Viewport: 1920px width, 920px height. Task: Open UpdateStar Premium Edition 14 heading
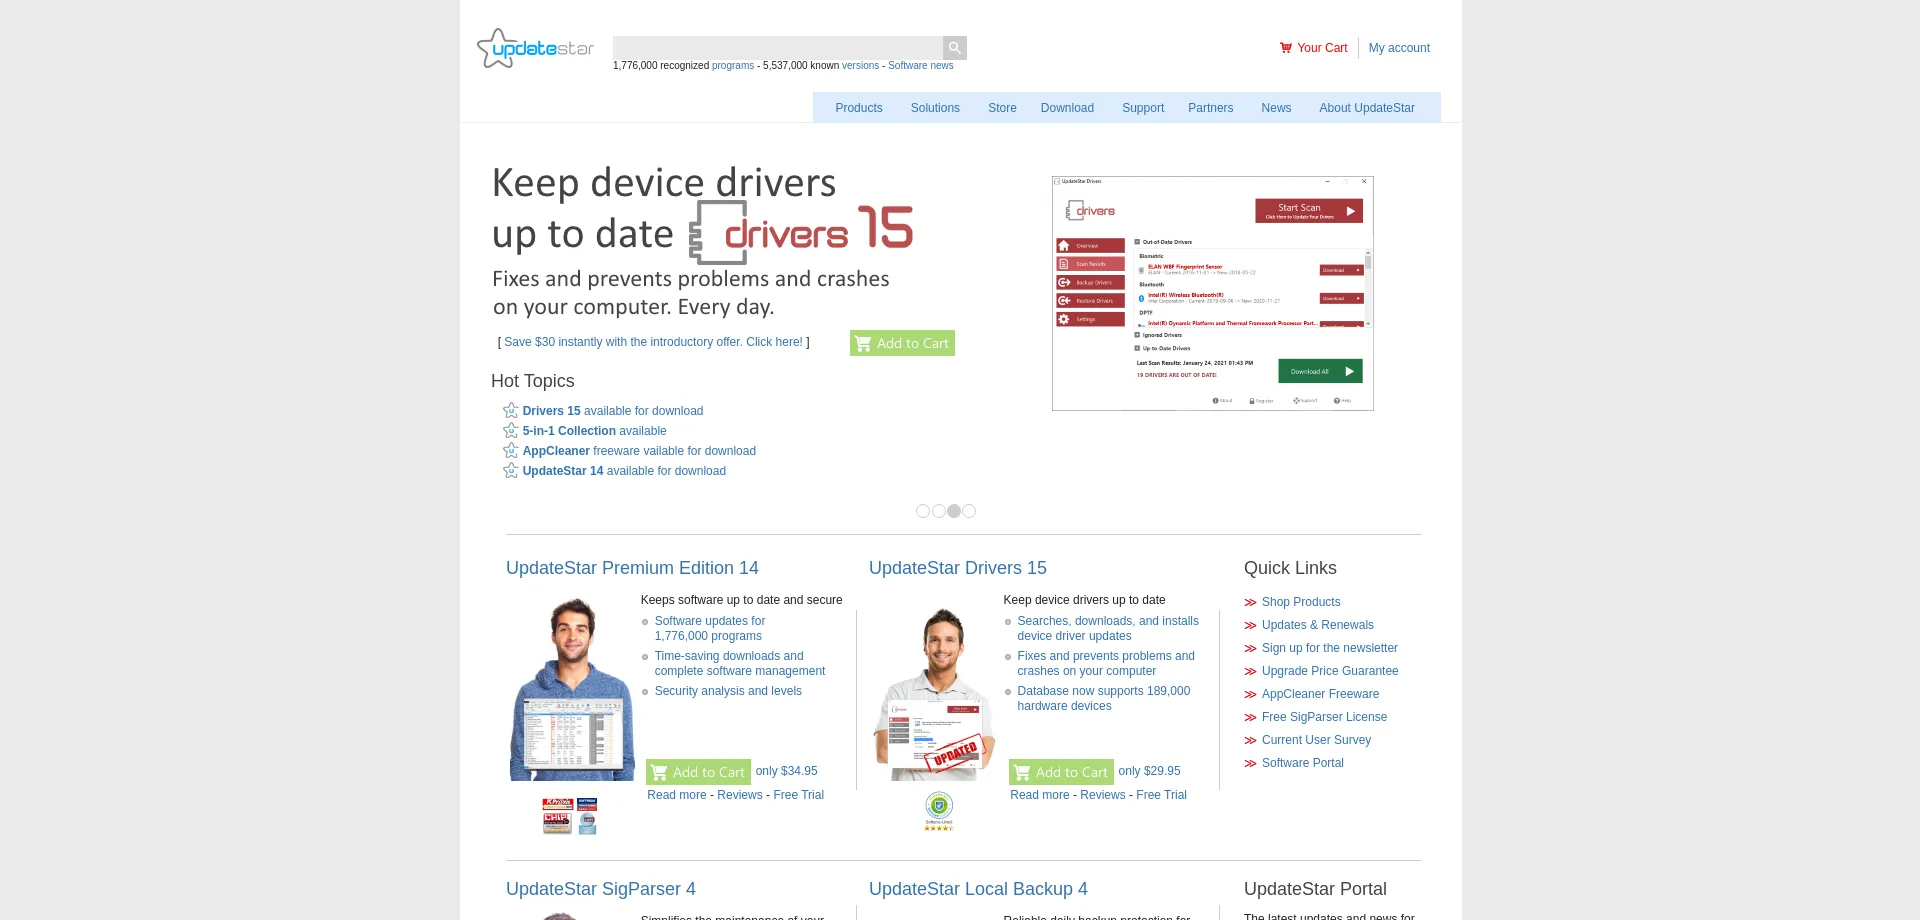(x=632, y=568)
